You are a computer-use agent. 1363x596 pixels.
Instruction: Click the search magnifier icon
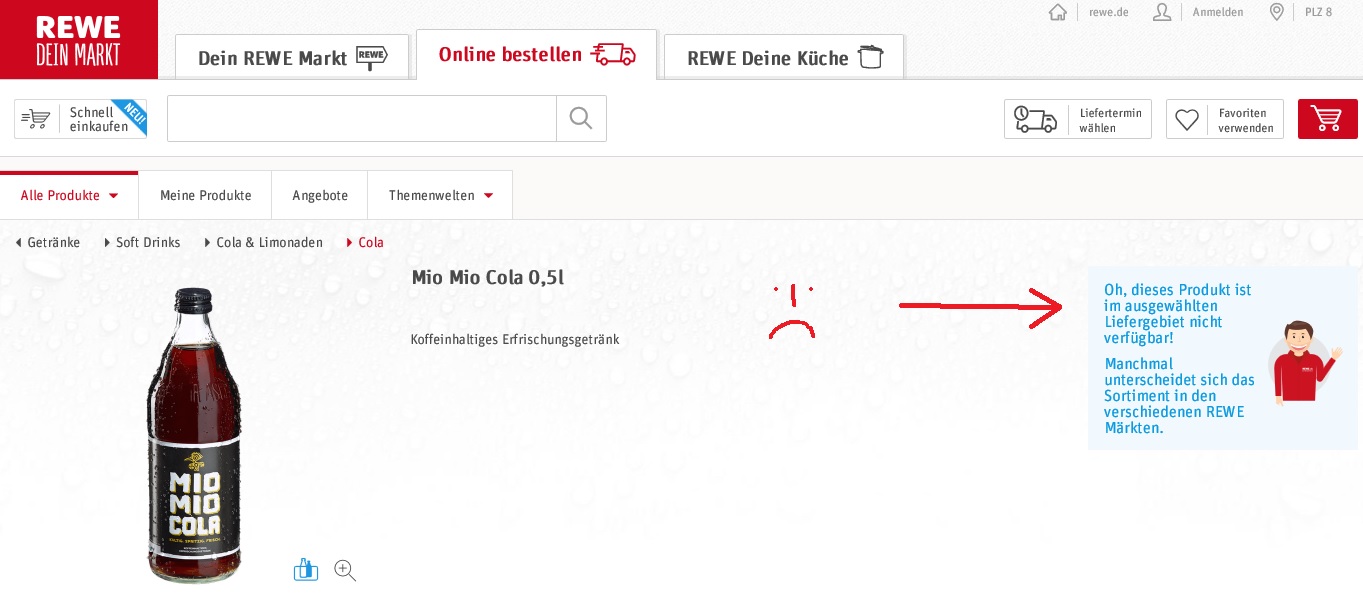[x=581, y=118]
